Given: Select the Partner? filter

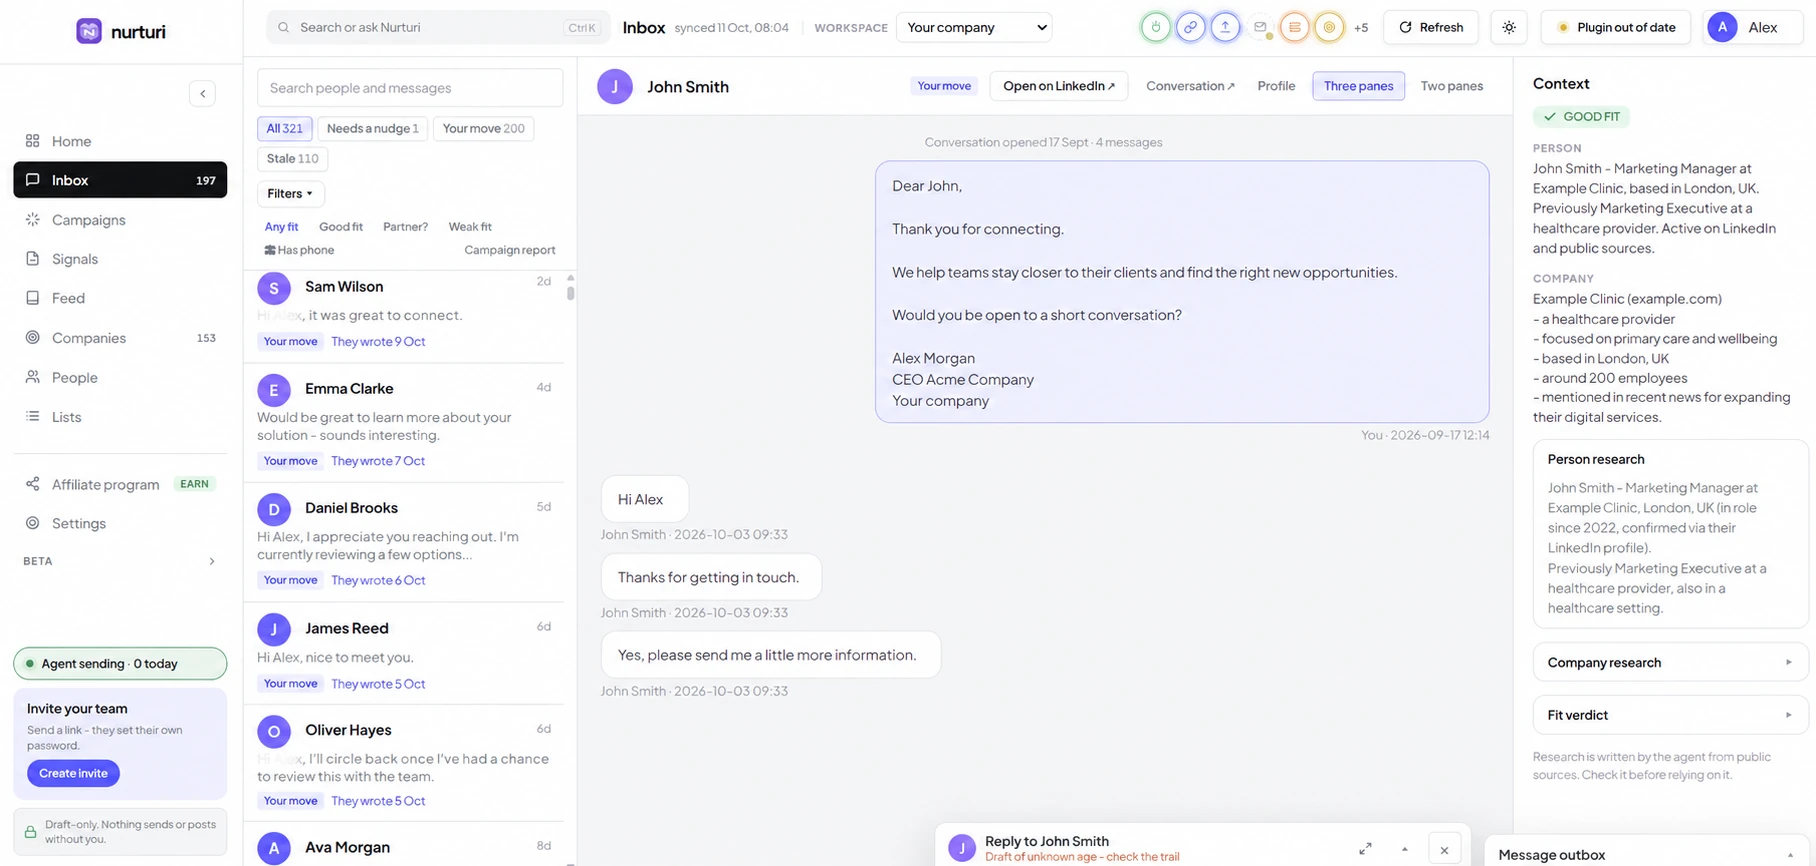Looking at the screenshot, I should [405, 227].
